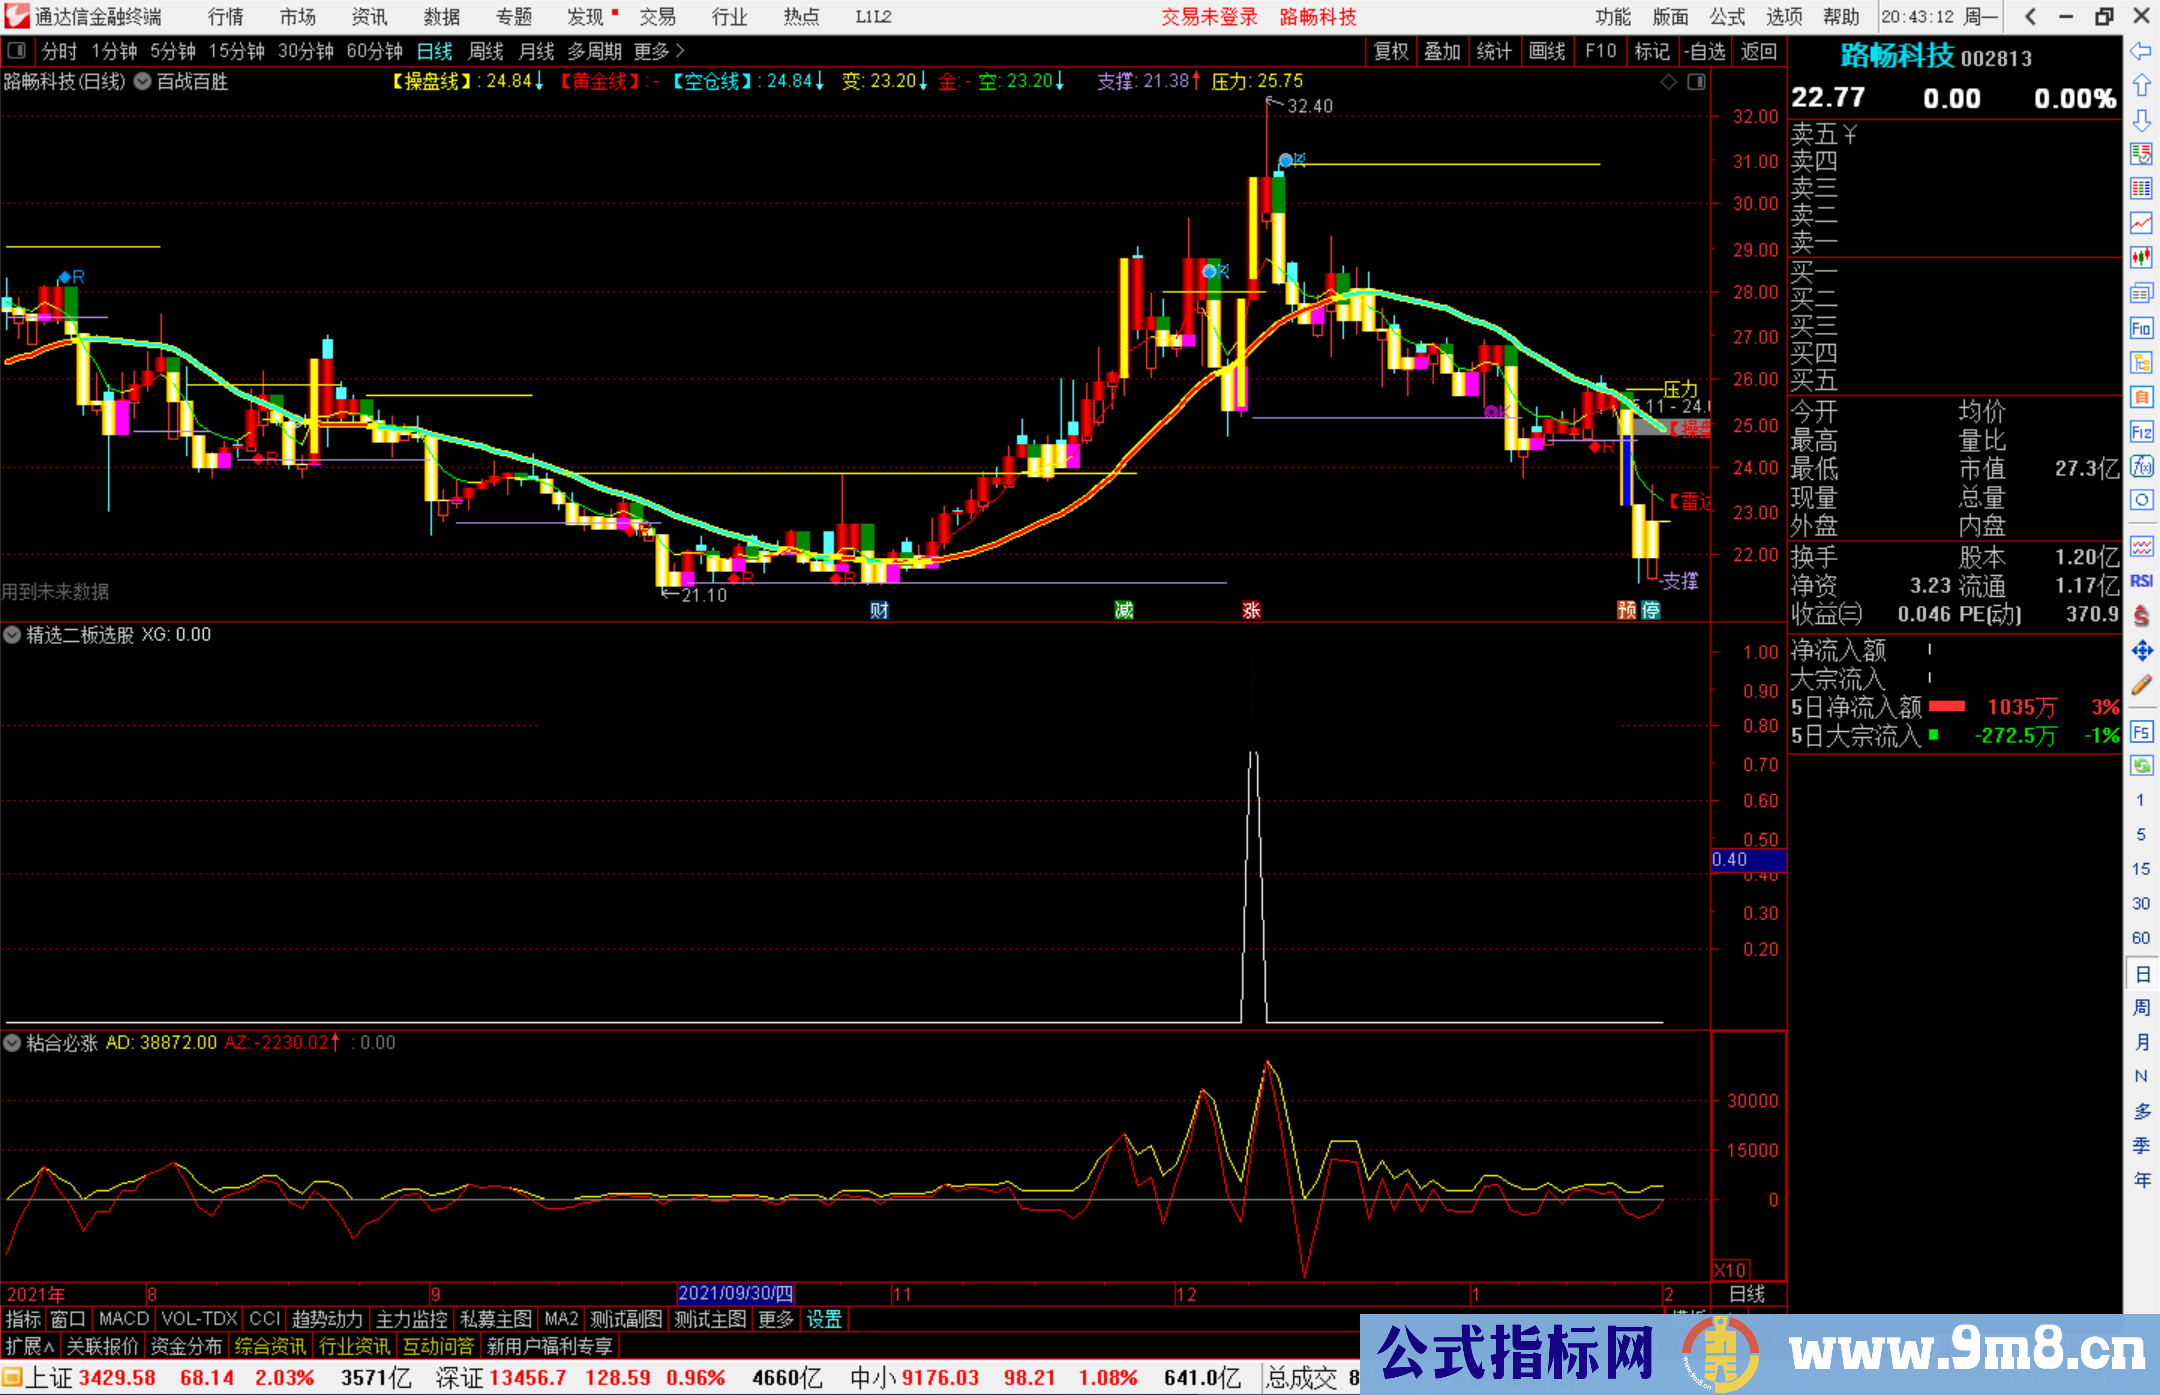
Task: Click the F12 icon in right sidebar
Action: [2141, 432]
